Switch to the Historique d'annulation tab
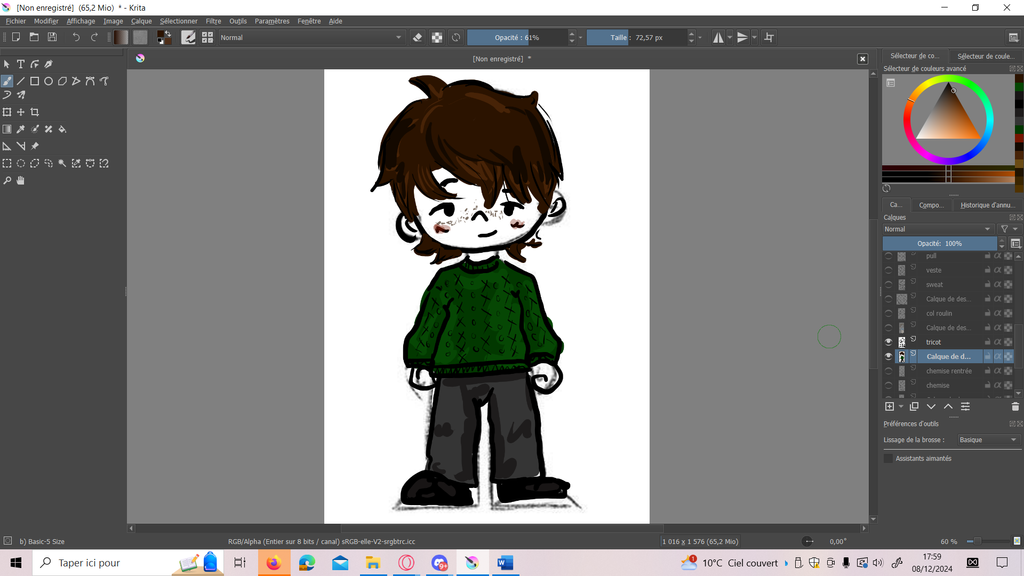 coord(986,205)
